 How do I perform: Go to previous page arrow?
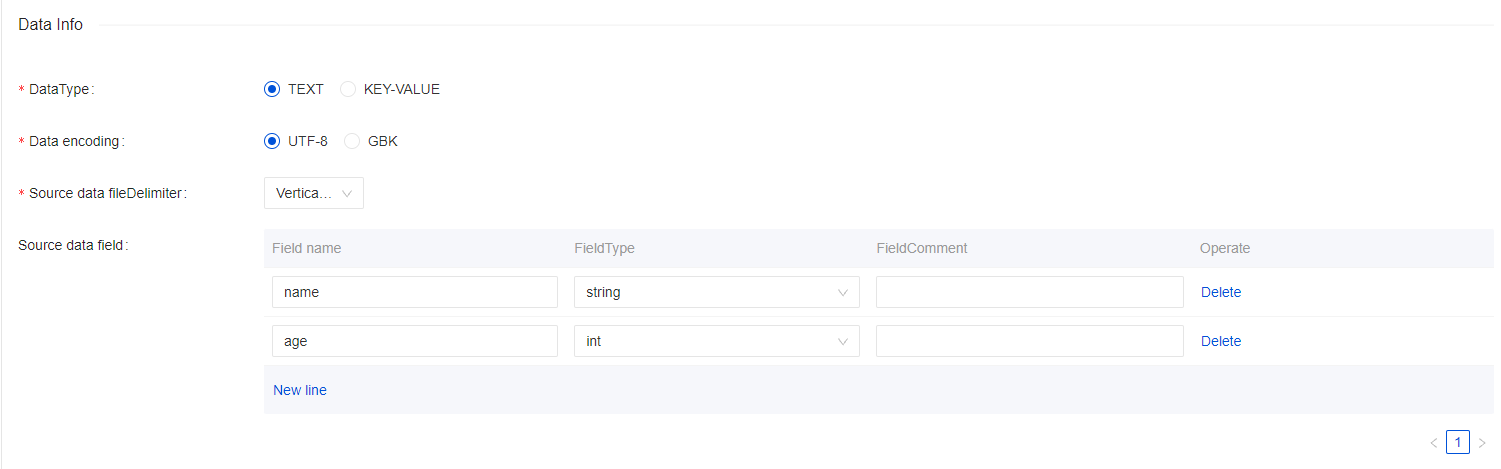[x=1434, y=442]
